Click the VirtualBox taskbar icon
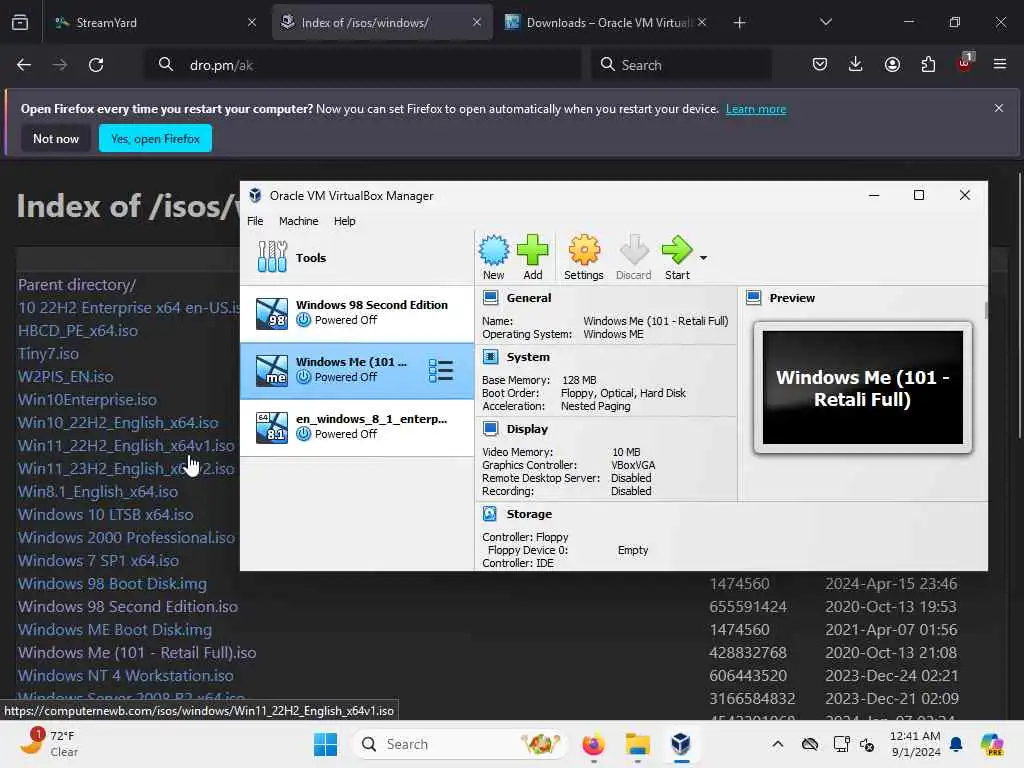Image resolution: width=1024 pixels, height=768 pixels. [680, 744]
